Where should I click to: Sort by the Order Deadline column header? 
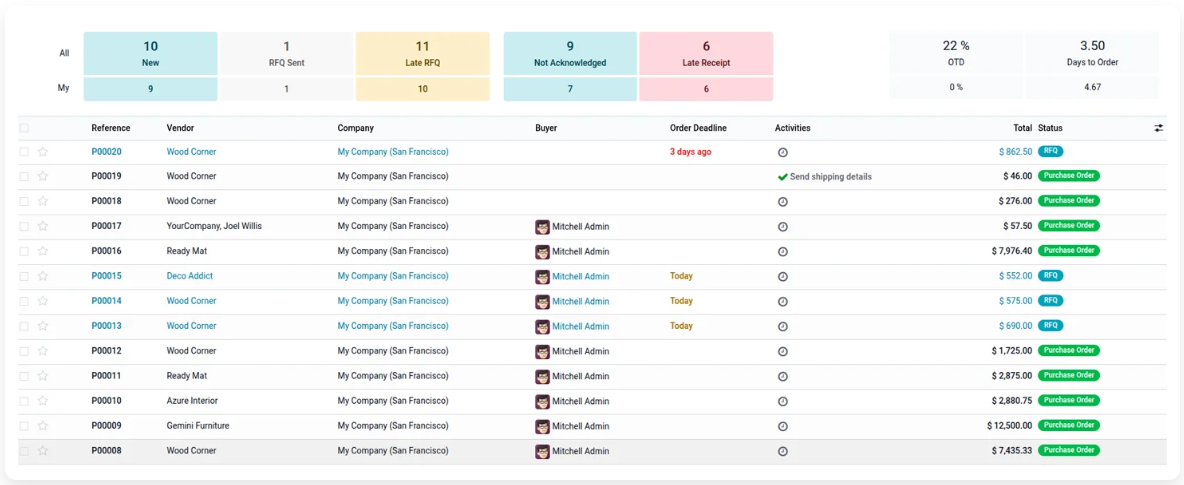[698, 128]
